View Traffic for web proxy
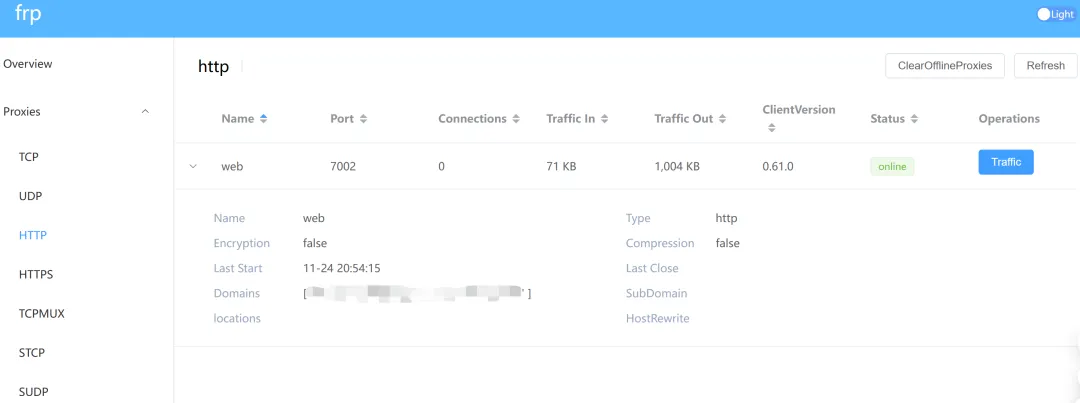Image resolution: width=1080 pixels, height=403 pixels. click(1005, 162)
